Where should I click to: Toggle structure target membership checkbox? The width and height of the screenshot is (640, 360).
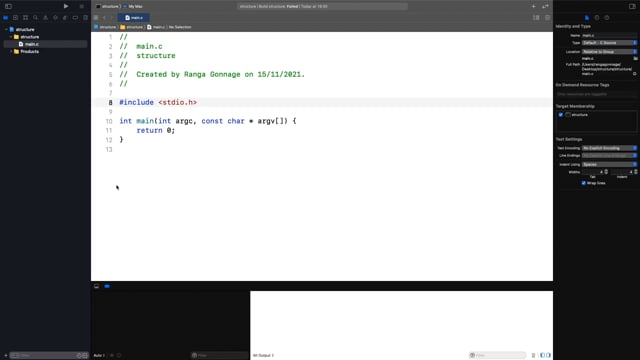click(x=560, y=115)
